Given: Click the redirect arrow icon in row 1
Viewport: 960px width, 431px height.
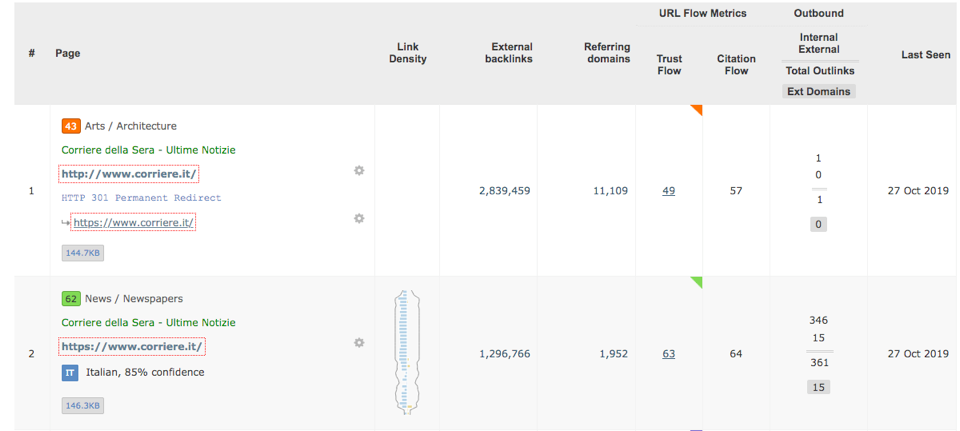Looking at the screenshot, I should click(x=66, y=223).
